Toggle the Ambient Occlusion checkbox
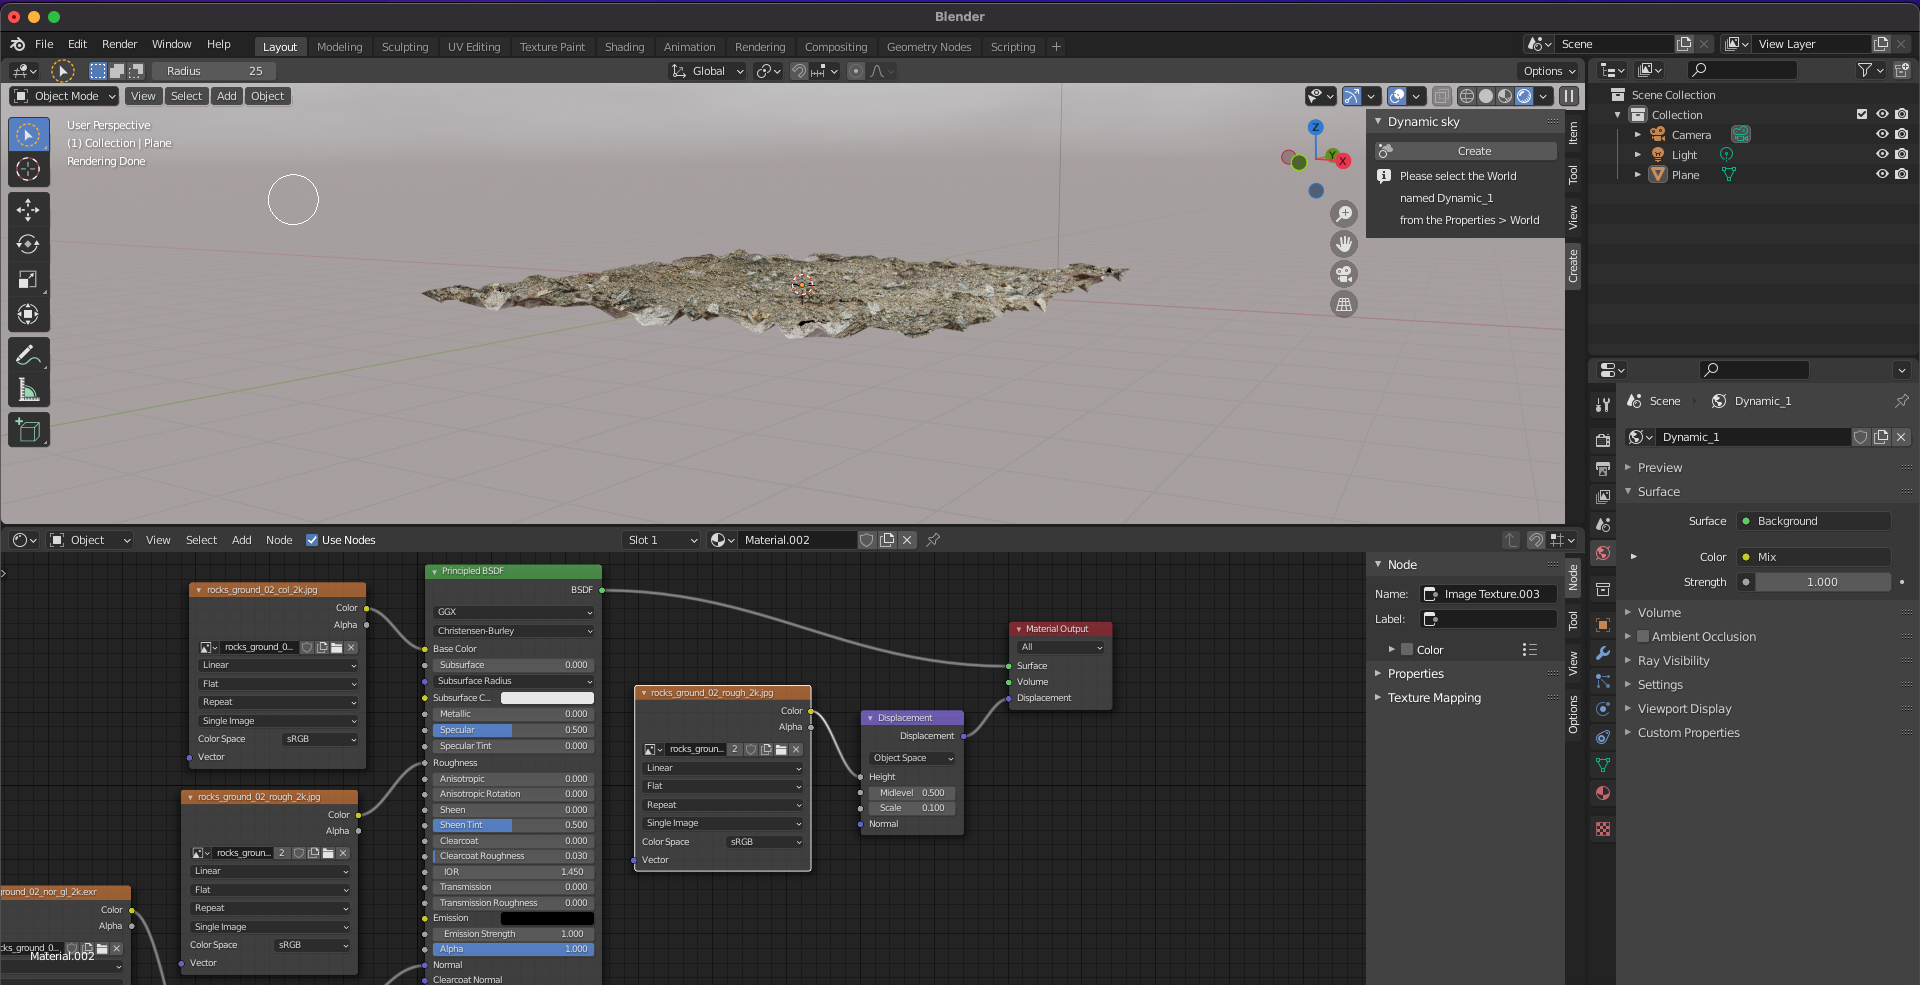1920x985 pixels. tap(1643, 637)
